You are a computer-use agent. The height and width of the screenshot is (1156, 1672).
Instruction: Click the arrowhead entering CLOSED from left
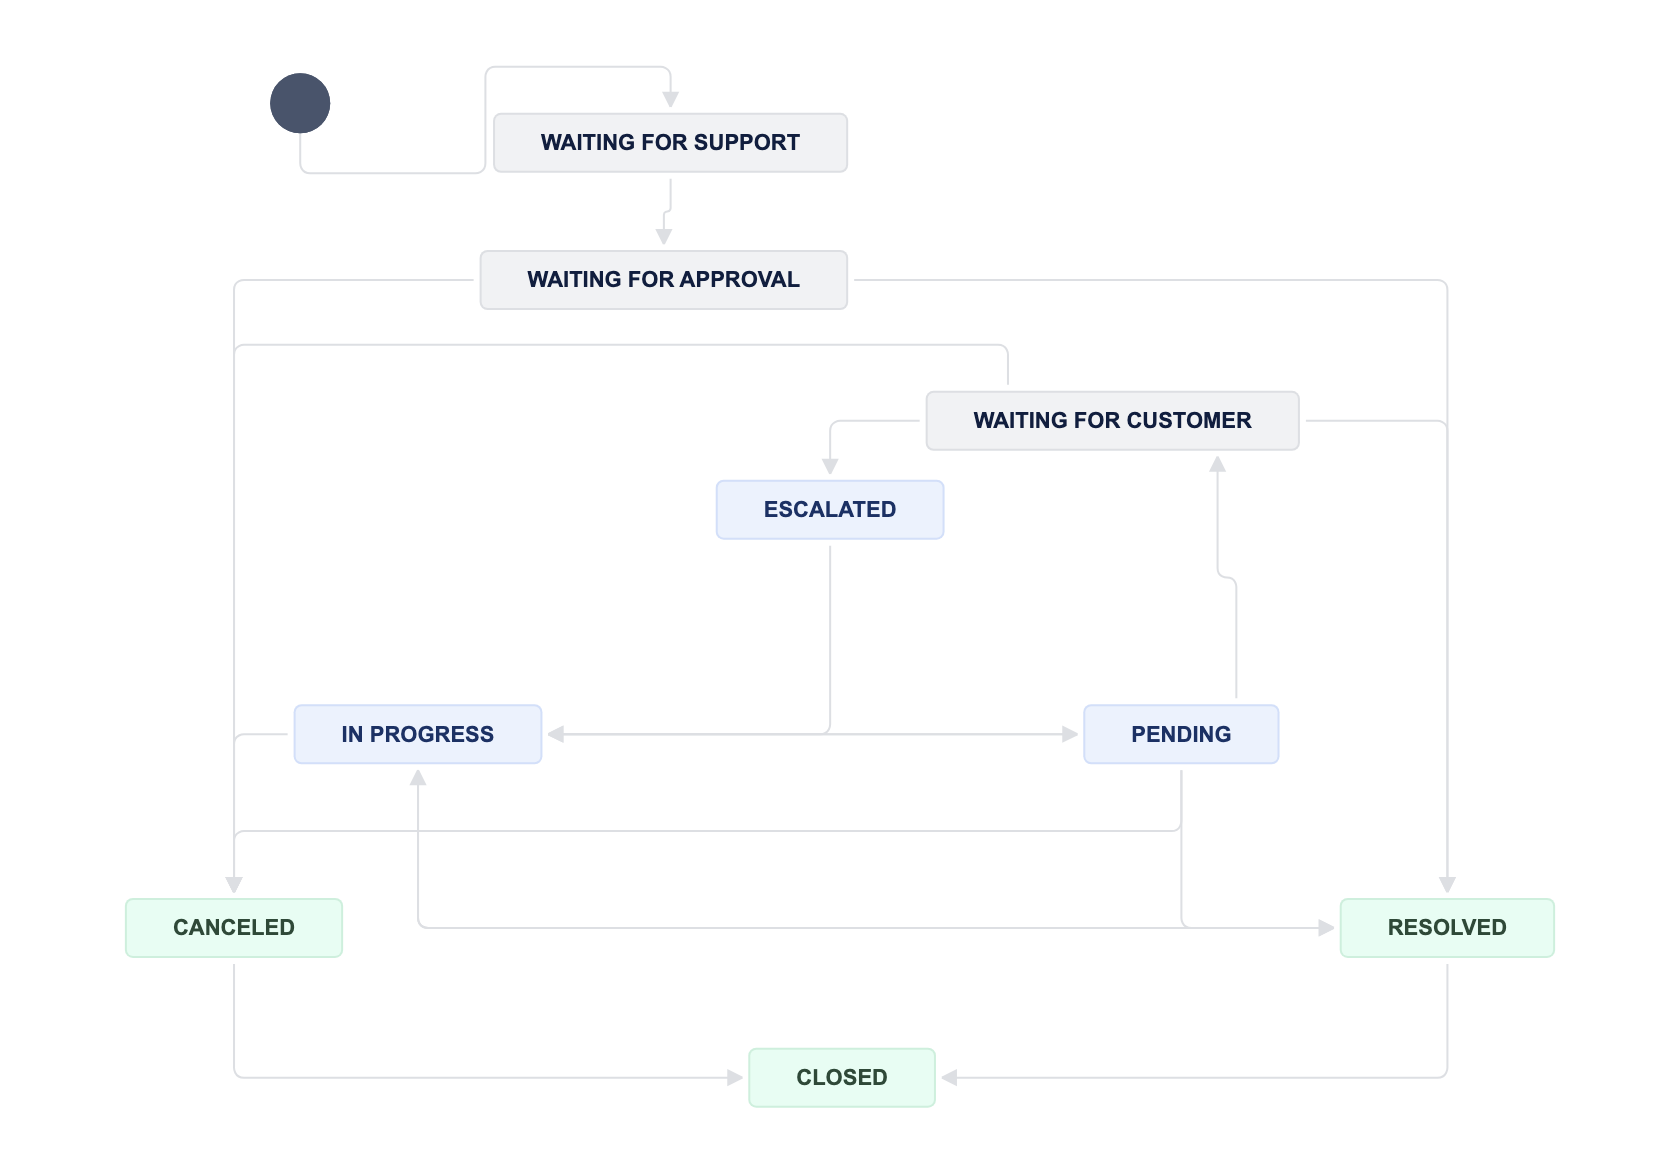[x=735, y=1078]
